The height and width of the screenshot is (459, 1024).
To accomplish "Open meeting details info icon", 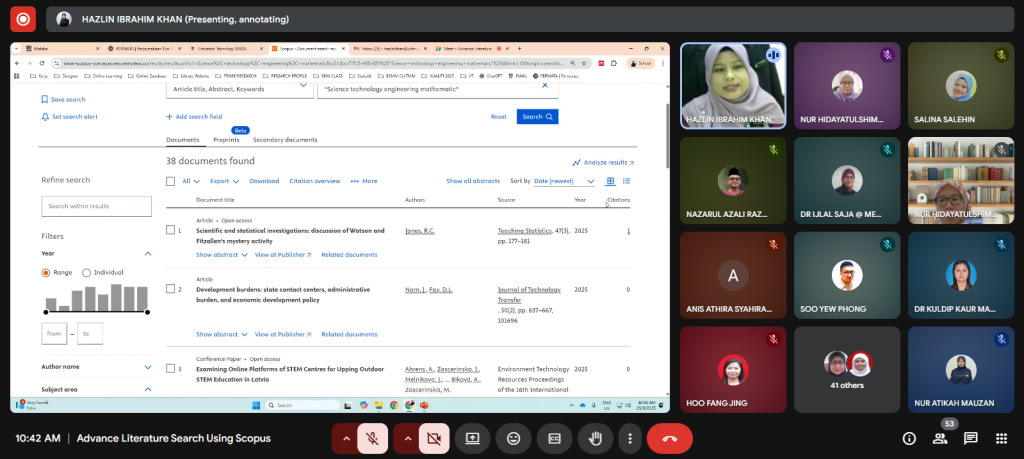I will pos(909,438).
